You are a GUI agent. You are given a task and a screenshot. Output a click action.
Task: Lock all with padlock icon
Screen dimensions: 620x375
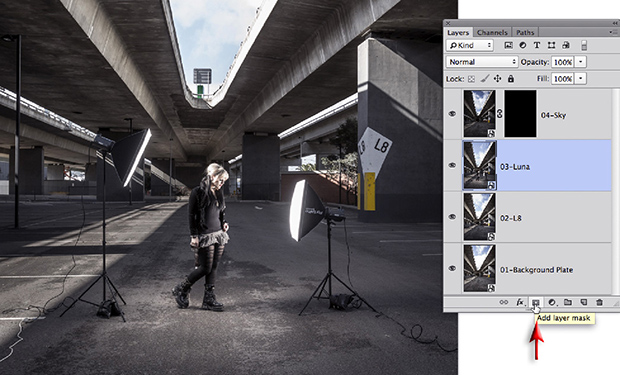coord(511,79)
